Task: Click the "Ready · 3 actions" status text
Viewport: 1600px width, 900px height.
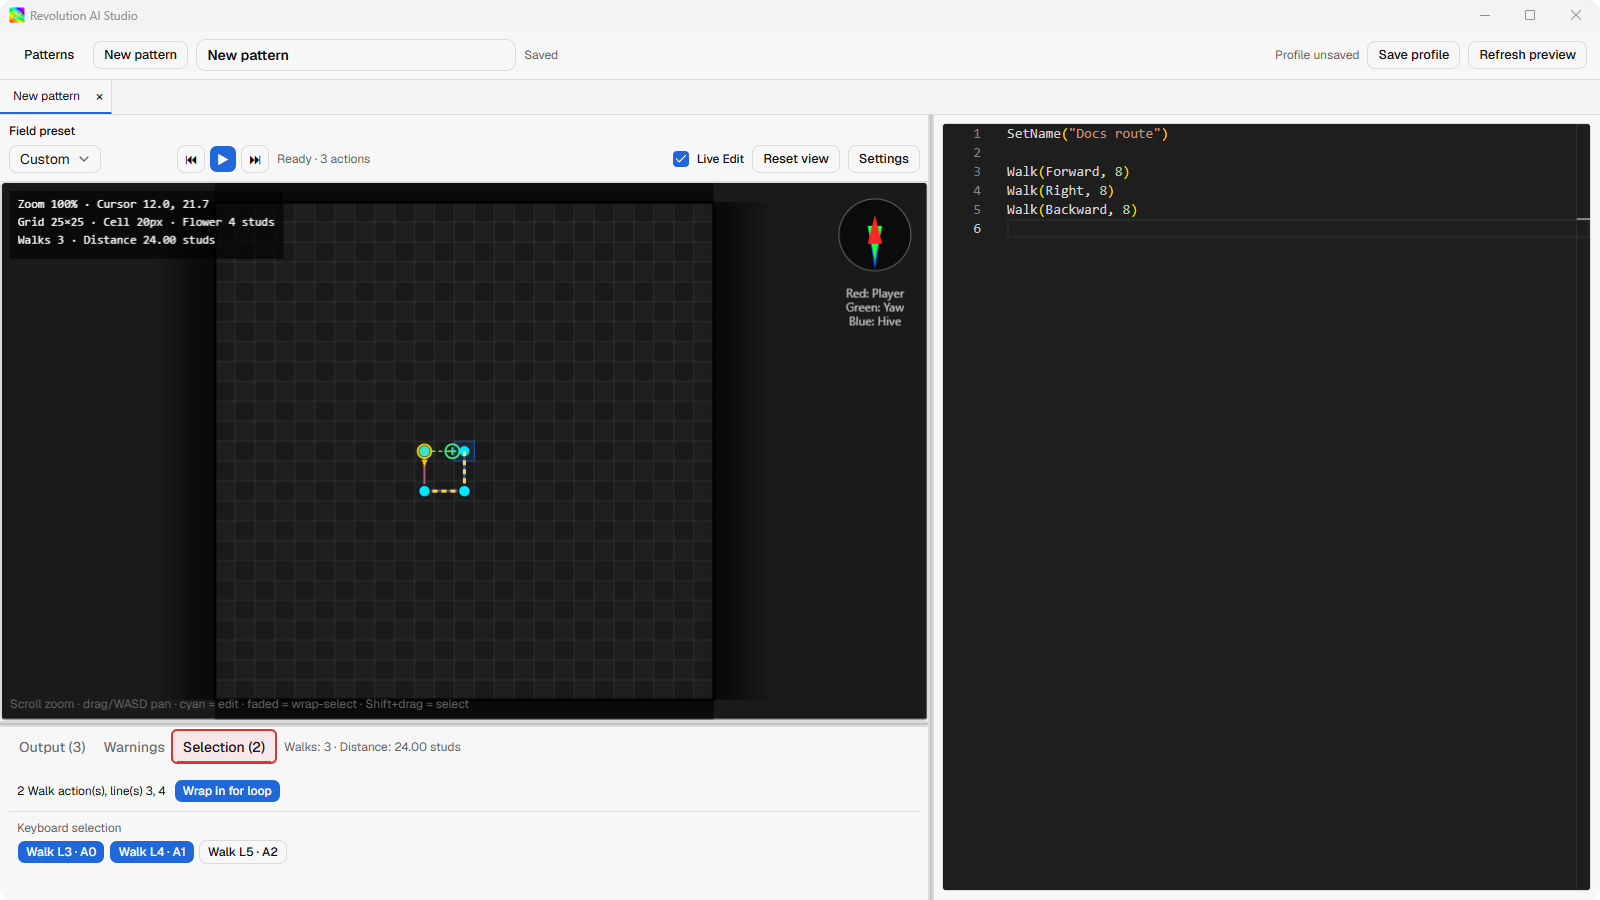Action: (x=323, y=159)
